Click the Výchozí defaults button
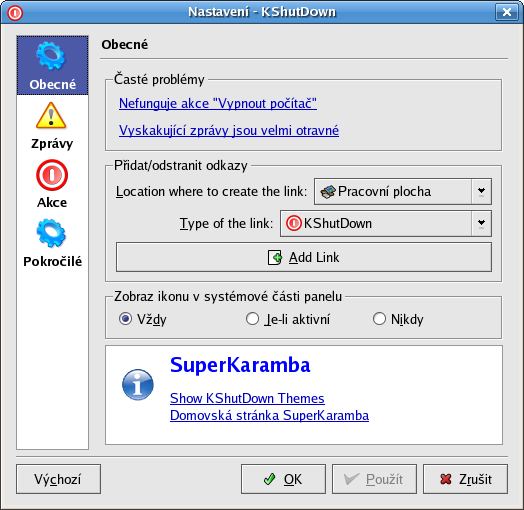The image size is (524, 510). point(58,479)
